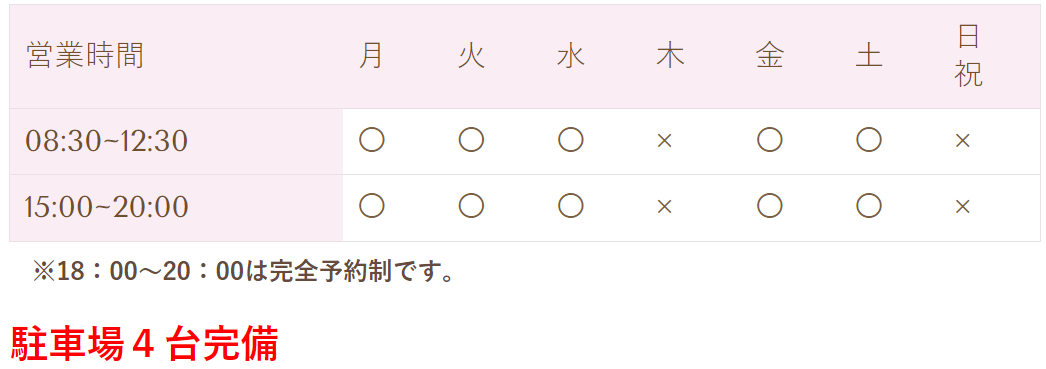This screenshot has width=1046, height=369.
Task: Select the 営業時間 header cell
Action: [176, 57]
